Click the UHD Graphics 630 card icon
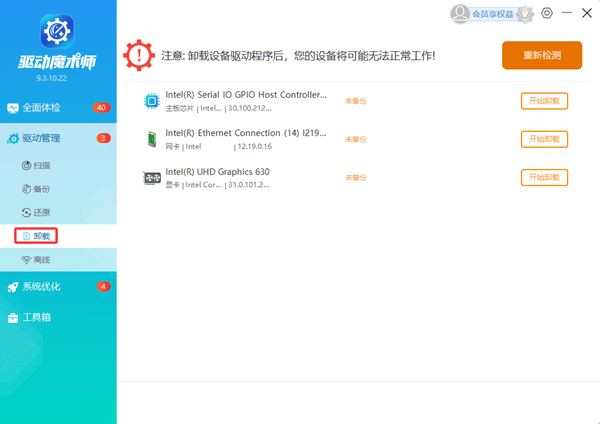This screenshot has height=424, width=600. (152, 178)
